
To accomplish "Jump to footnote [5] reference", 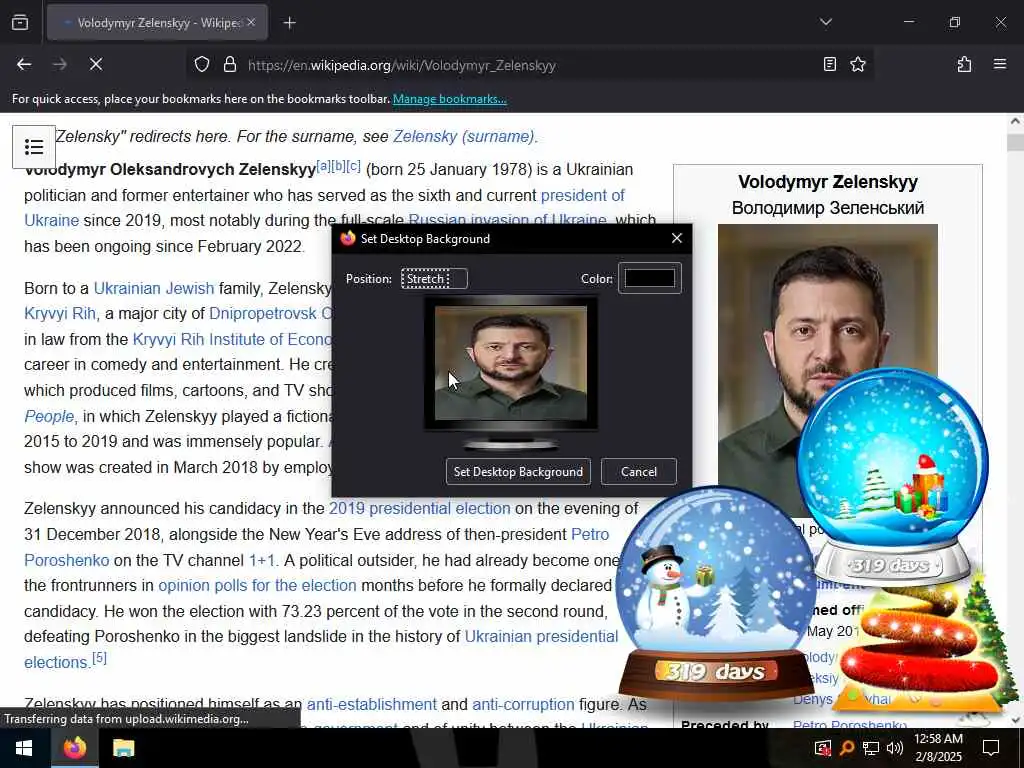I will click(x=99, y=658).
